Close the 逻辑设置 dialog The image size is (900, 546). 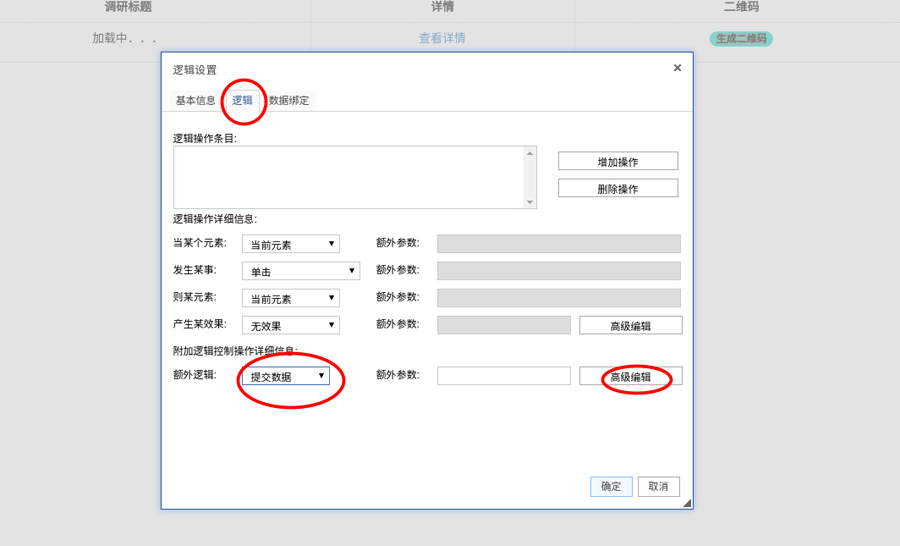point(677,68)
